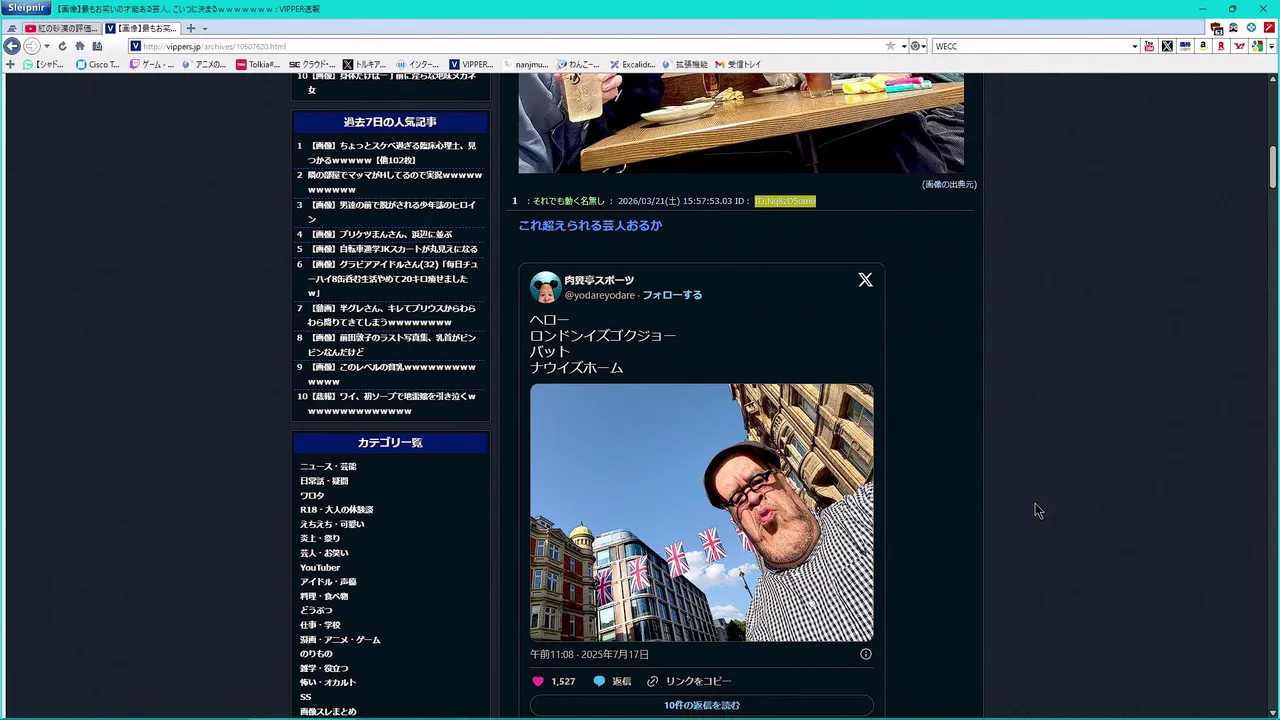Click 肉贅亭スポーツ profile avatar
Image resolution: width=1280 pixels, height=720 pixels.
[545, 287]
